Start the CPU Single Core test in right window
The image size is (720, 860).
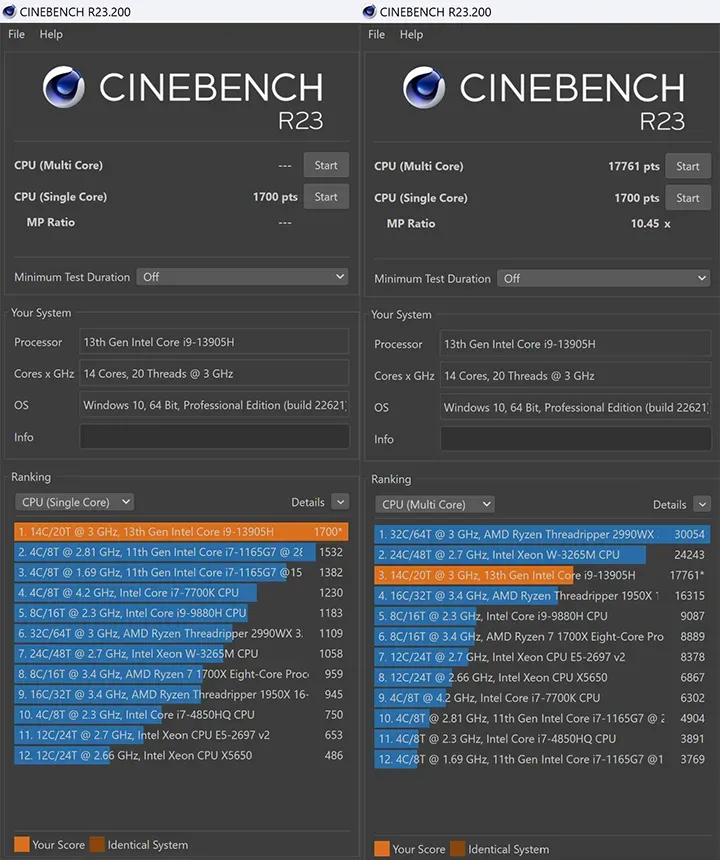coord(687,198)
